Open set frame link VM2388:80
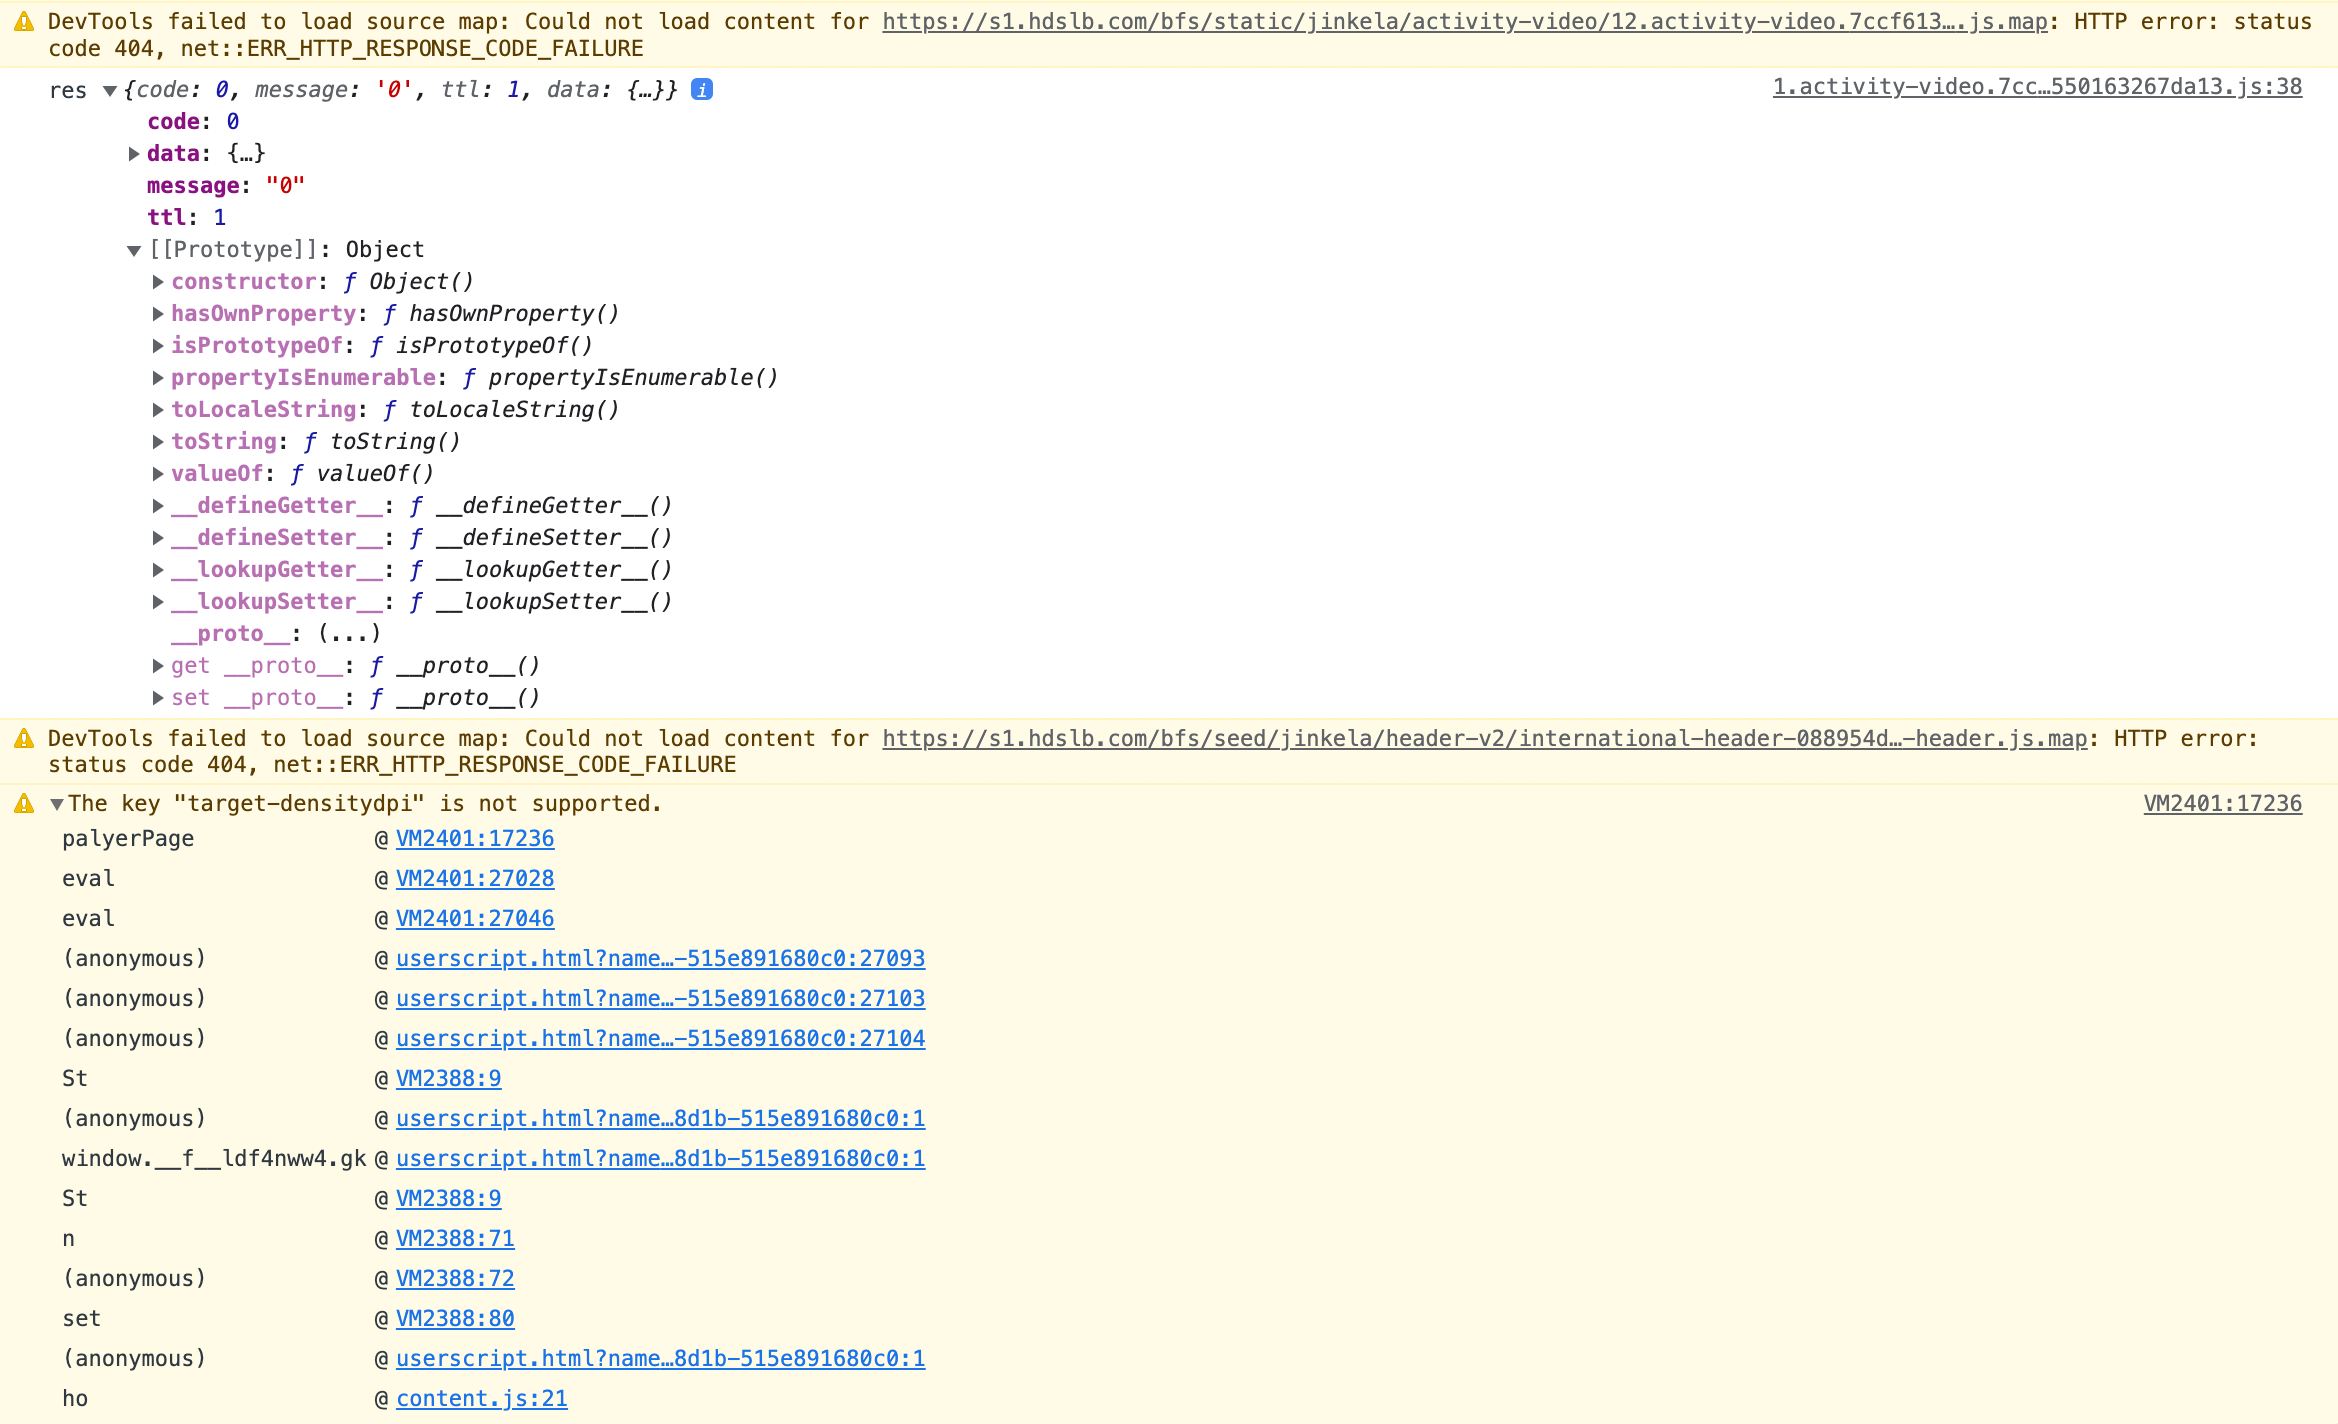Viewport: 2338px width, 1424px height. tap(455, 1319)
